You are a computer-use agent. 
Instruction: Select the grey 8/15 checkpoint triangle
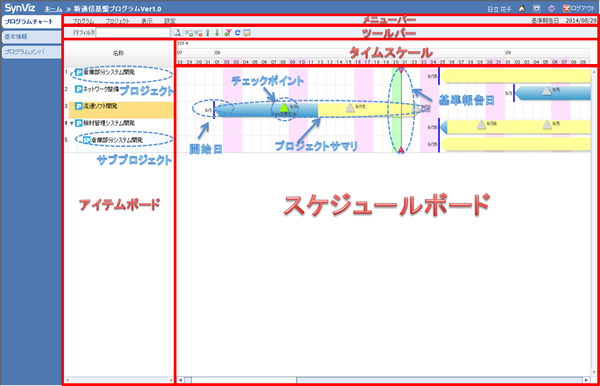[x=350, y=107]
